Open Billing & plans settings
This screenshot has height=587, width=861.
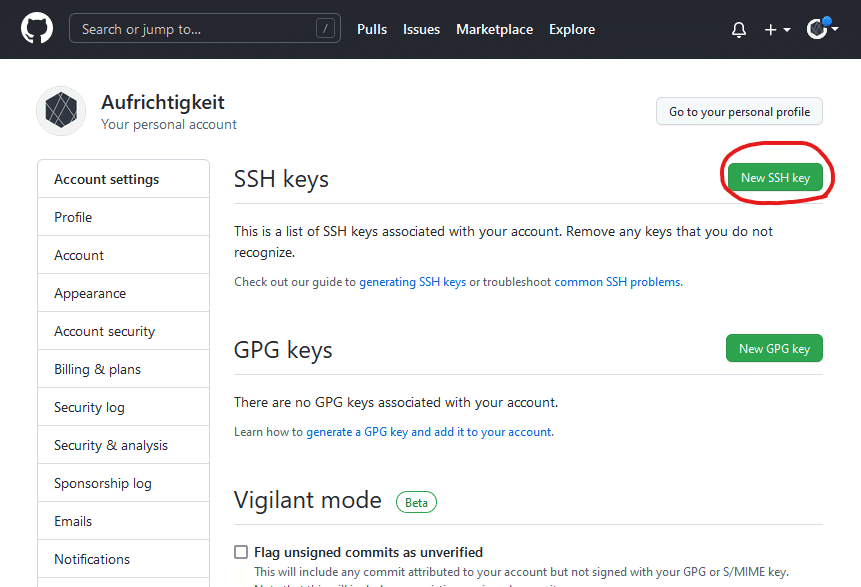tap(124, 369)
